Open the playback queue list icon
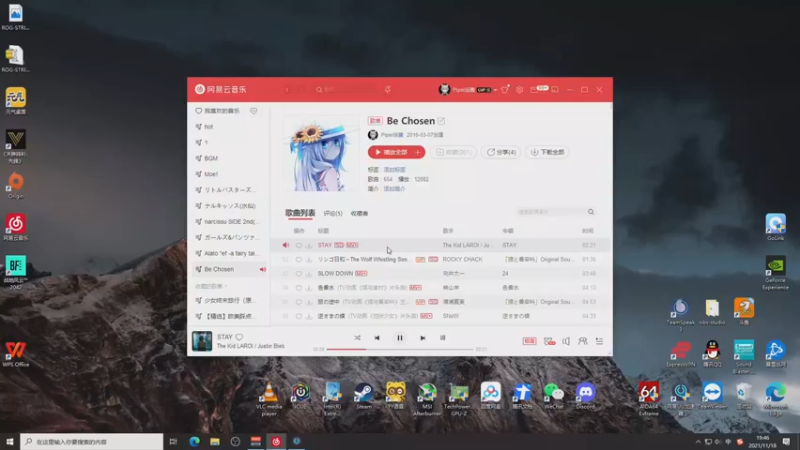The height and width of the screenshot is (450, 800). pos(599,341)
